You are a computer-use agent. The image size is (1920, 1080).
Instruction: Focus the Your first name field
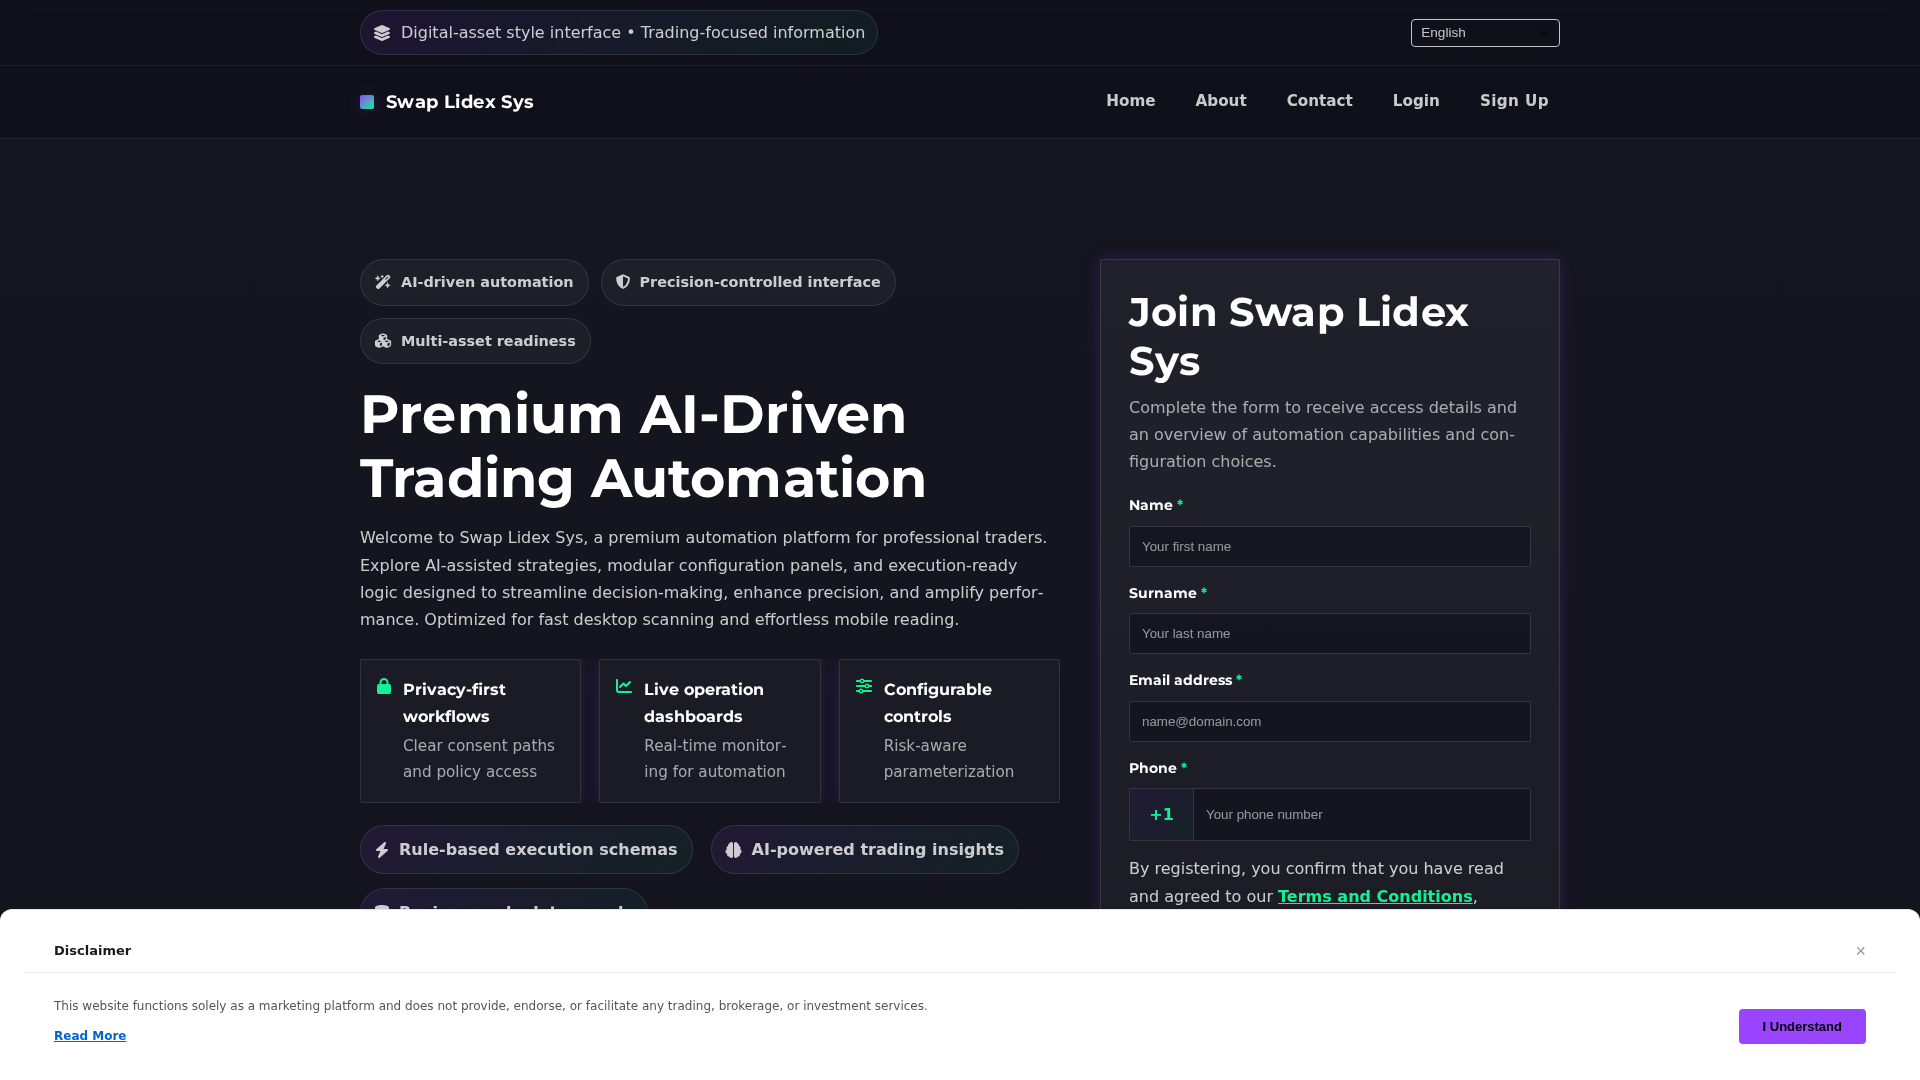(x=1330, y=547)
